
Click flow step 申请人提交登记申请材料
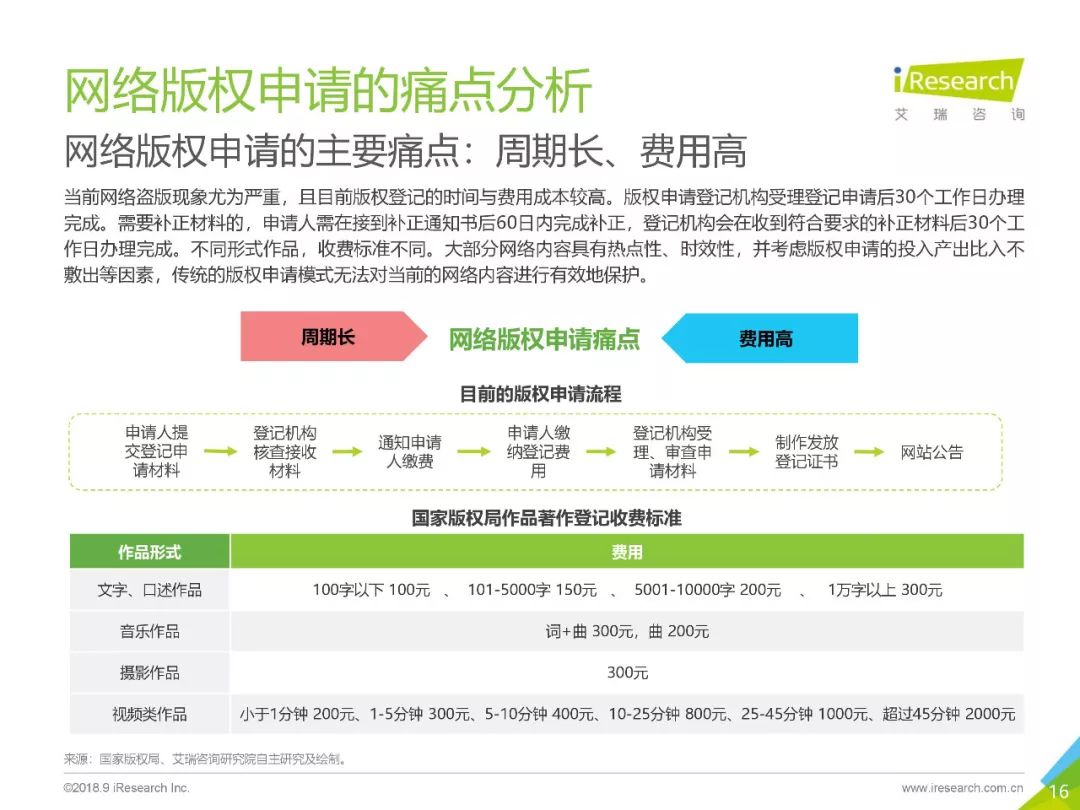point(156,452)
